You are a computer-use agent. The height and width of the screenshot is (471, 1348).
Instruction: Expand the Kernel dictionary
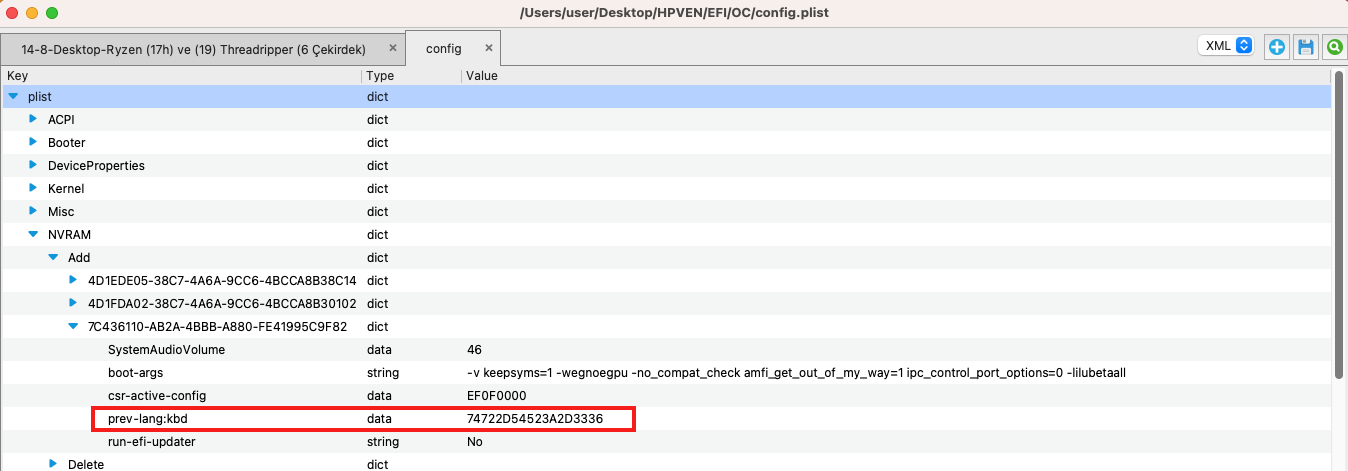(33, 188)
